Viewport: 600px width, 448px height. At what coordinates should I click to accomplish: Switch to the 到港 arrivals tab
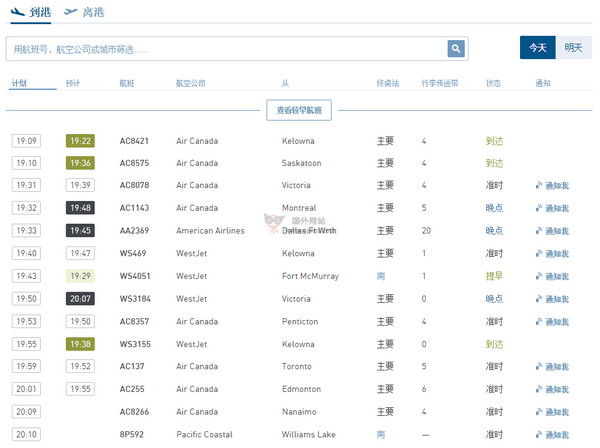(32, 13)
